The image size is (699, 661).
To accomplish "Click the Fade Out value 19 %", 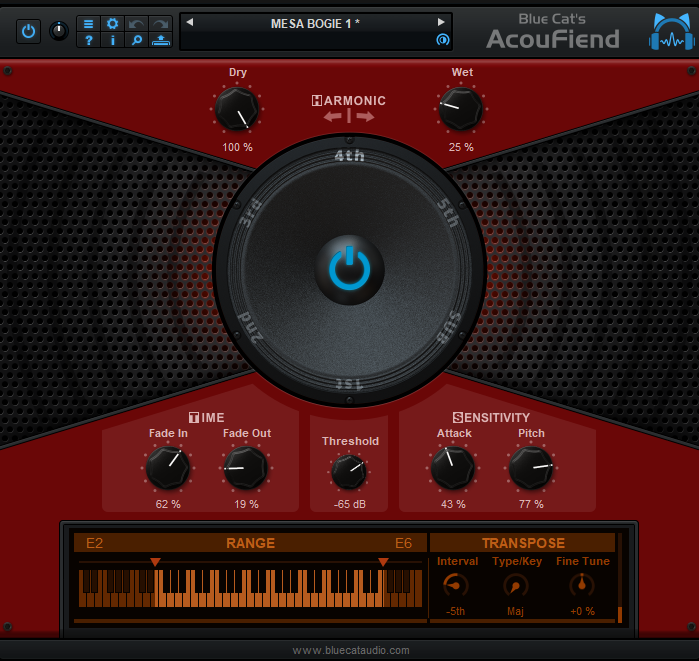I will pyautogui.click(x=247, y=504).
